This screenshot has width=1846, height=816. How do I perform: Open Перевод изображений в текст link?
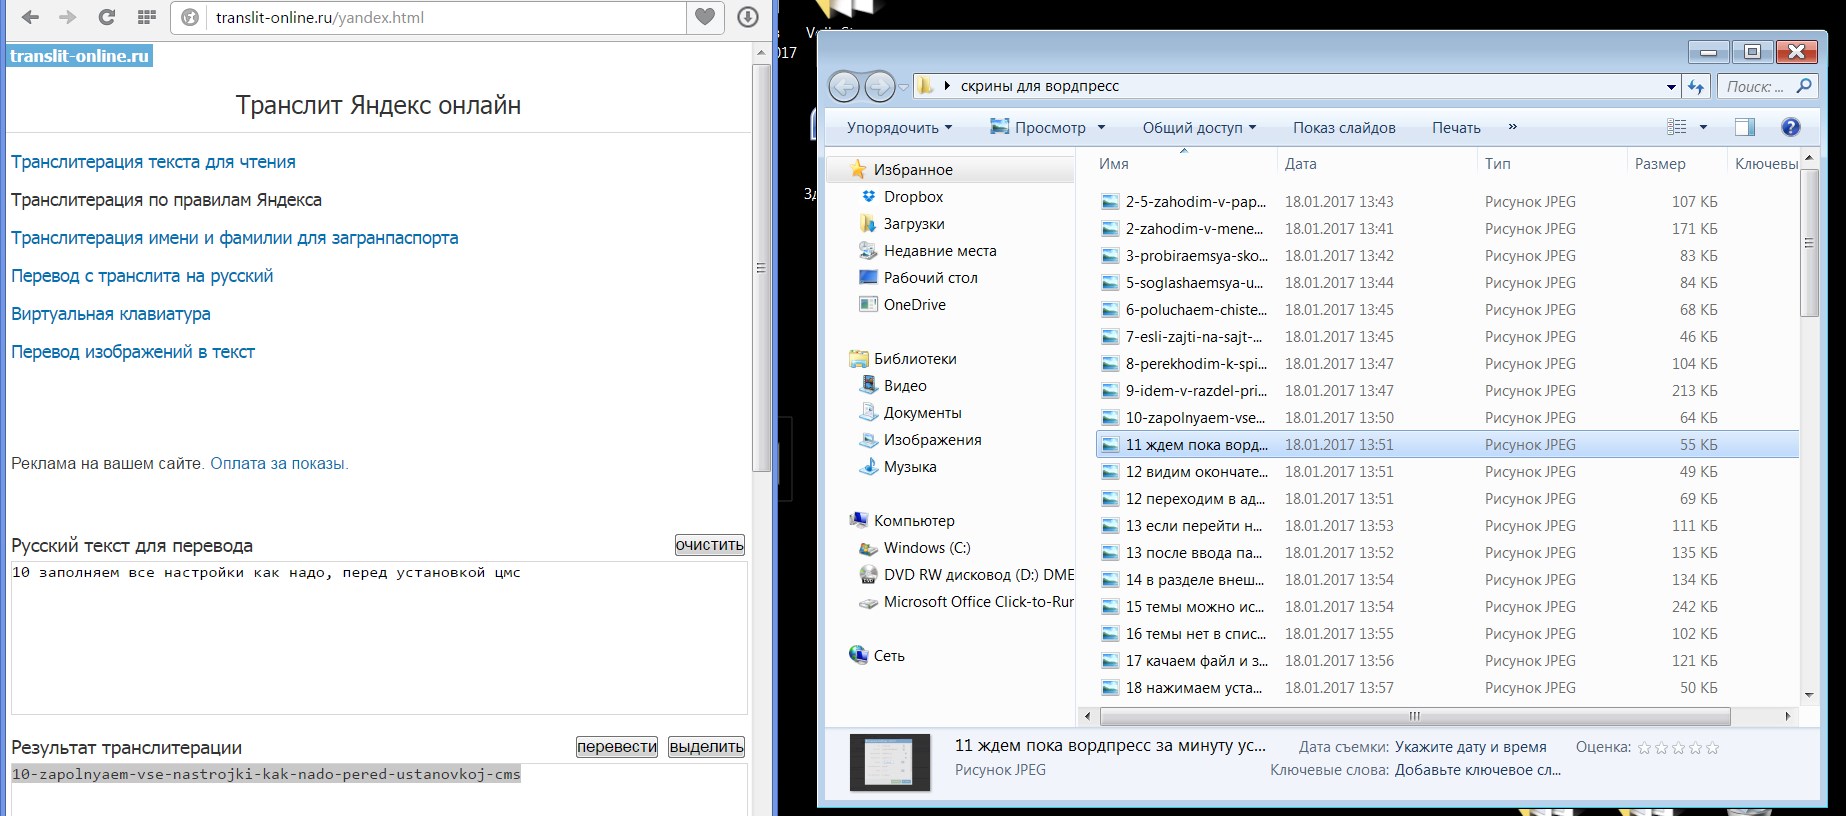pyautogui.click(x=133, y=352)
